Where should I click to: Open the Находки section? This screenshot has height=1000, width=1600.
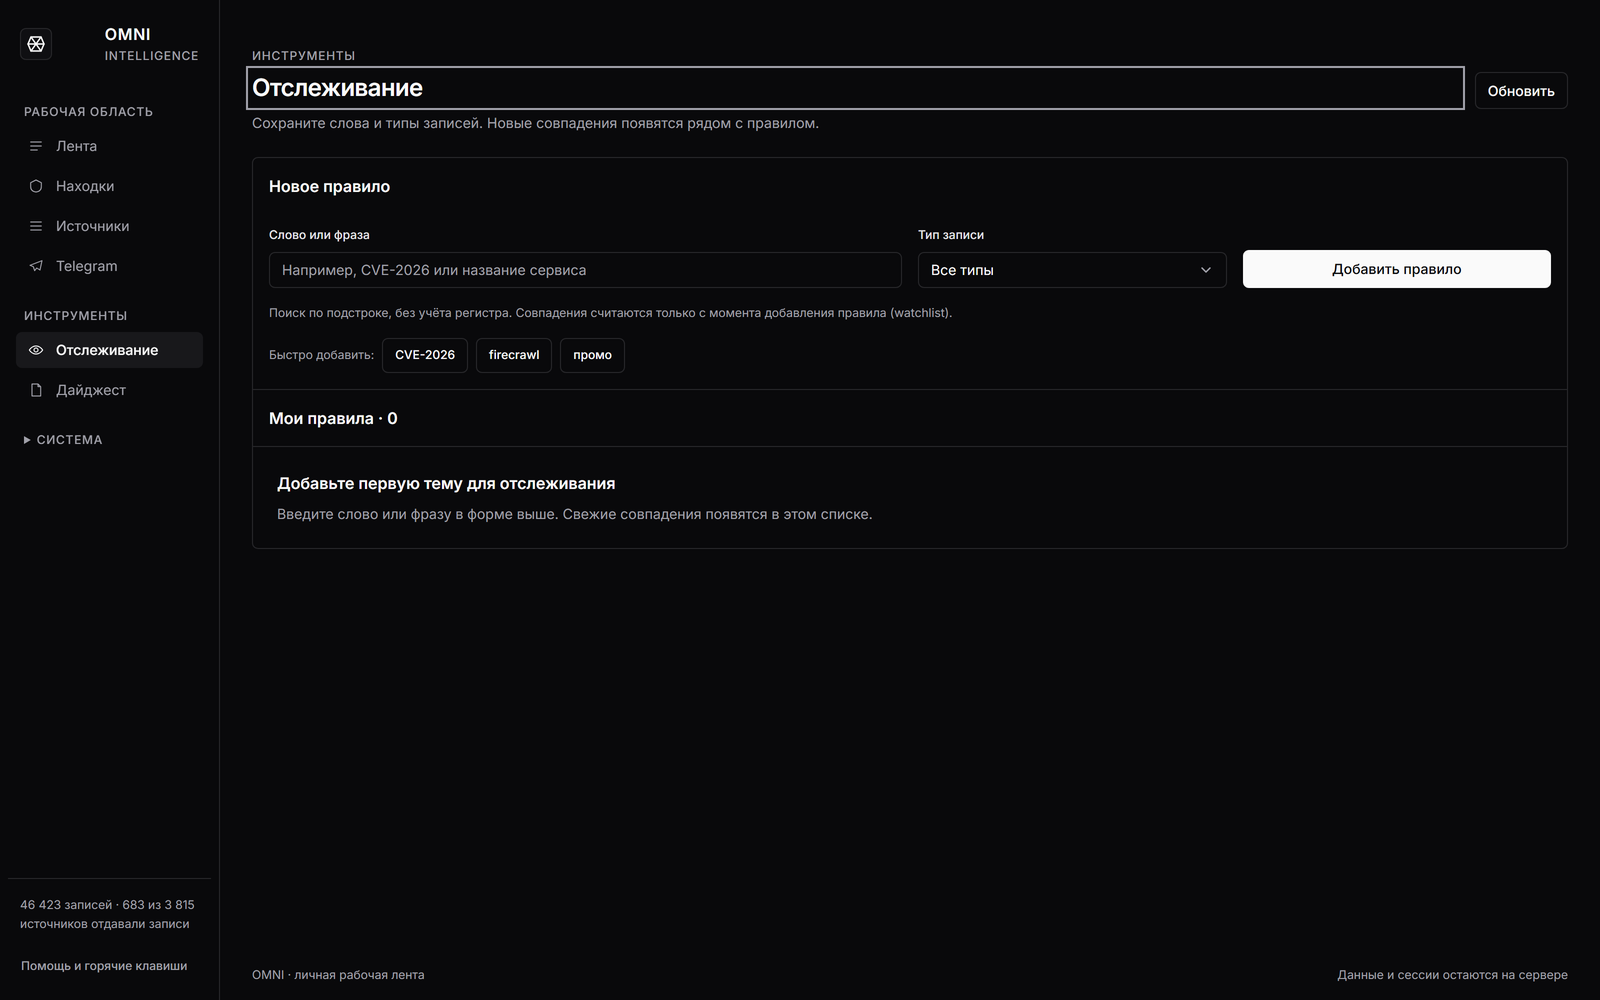point(109,186)
